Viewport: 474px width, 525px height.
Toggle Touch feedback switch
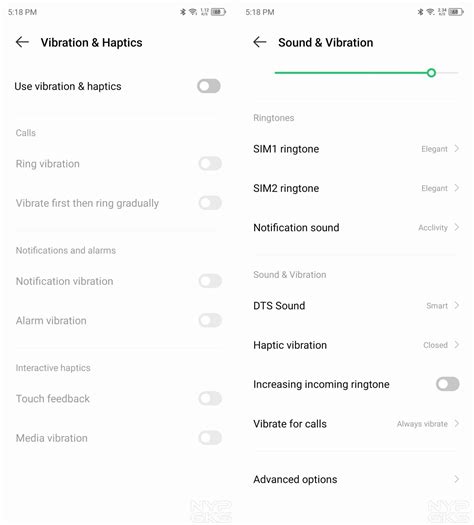tap(210, 398)
